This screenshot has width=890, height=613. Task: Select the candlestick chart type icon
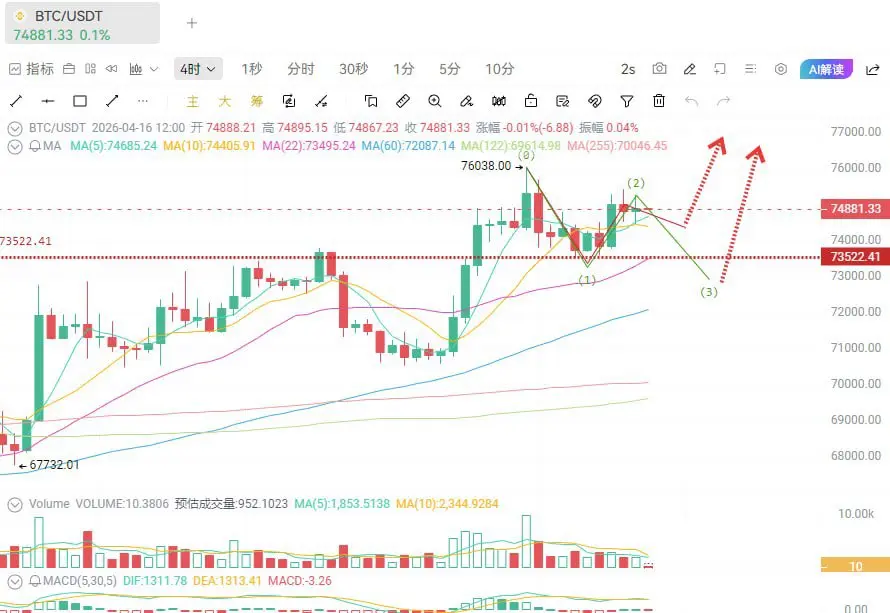click(136, 69)
